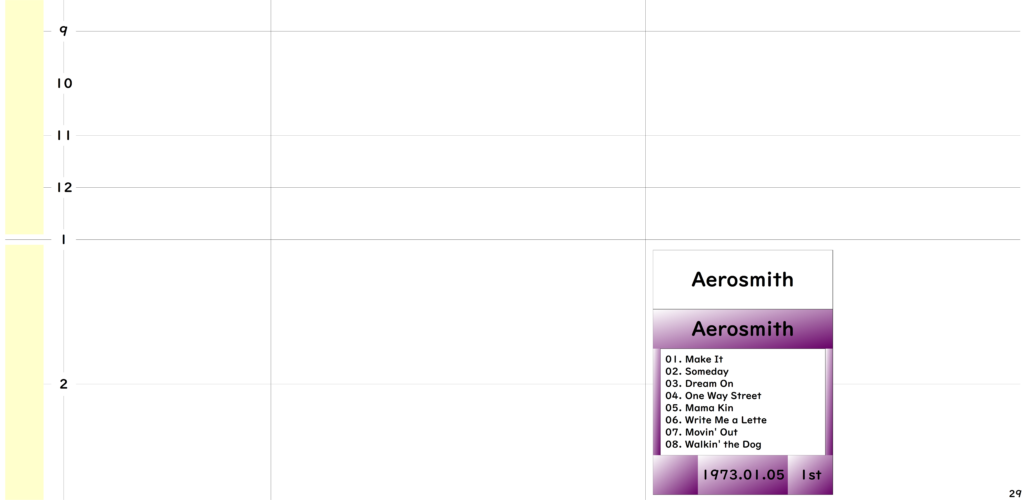Click track 06. Write Me a Lette

[x=716, y=420]
